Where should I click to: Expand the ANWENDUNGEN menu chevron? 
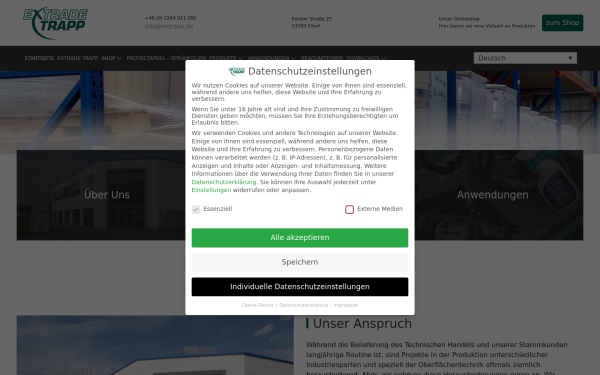(x=293, y=59)
